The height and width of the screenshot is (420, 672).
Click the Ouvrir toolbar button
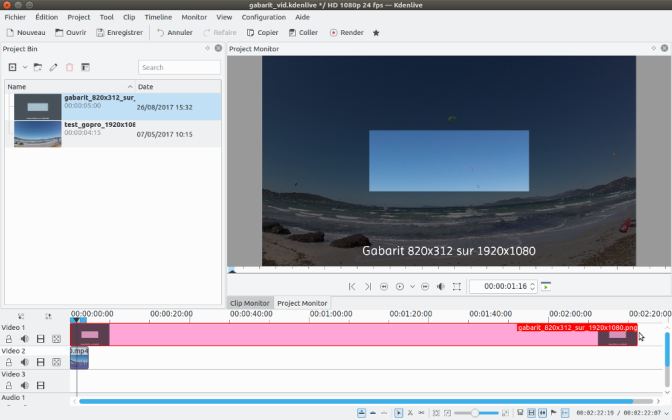tap(71, 33)
